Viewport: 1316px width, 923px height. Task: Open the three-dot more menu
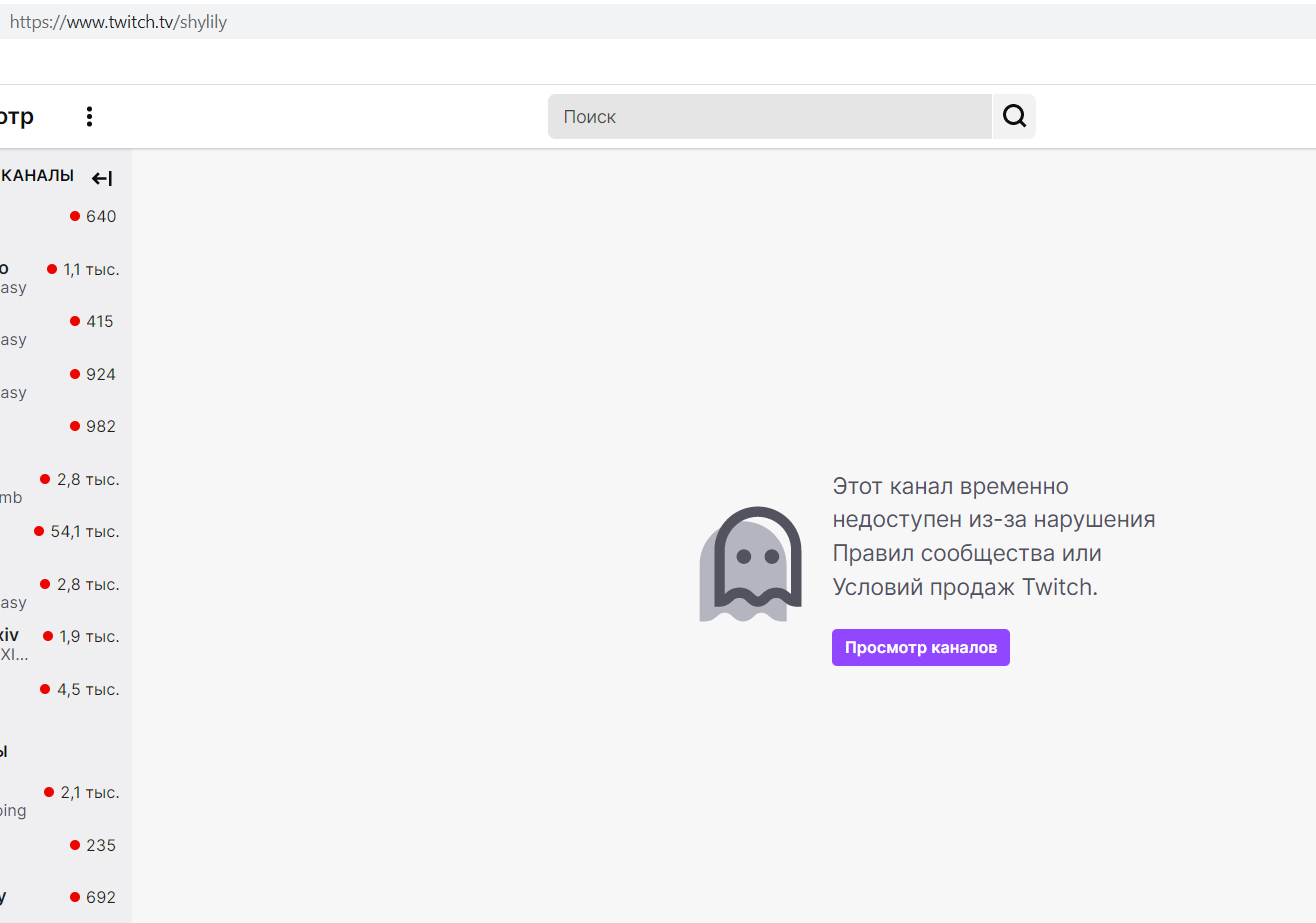point(89,116)
